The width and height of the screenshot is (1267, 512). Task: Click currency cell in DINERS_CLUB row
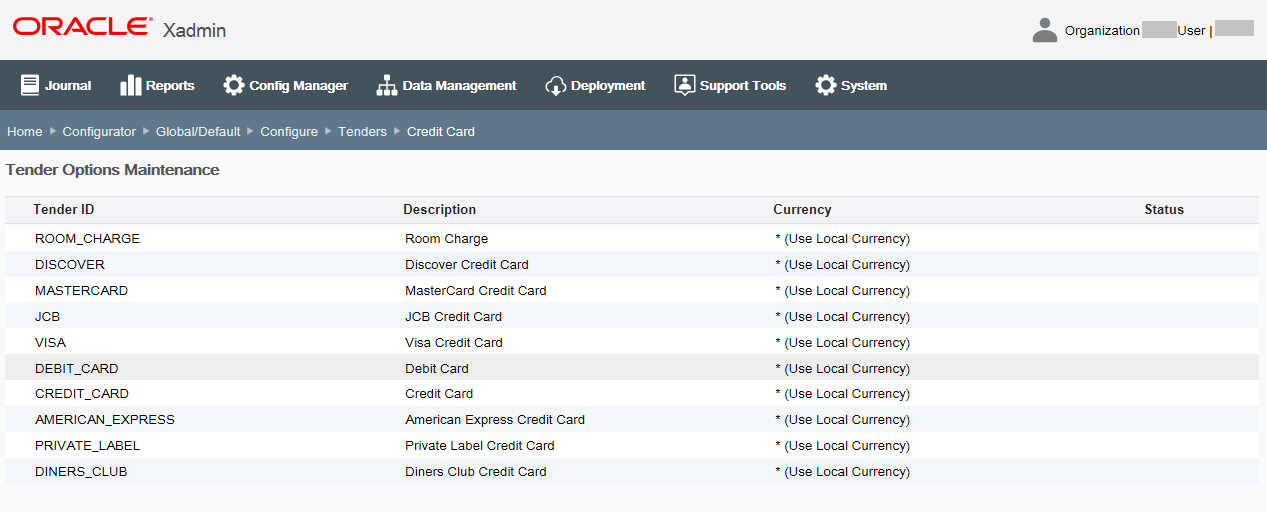click(842, 472)
